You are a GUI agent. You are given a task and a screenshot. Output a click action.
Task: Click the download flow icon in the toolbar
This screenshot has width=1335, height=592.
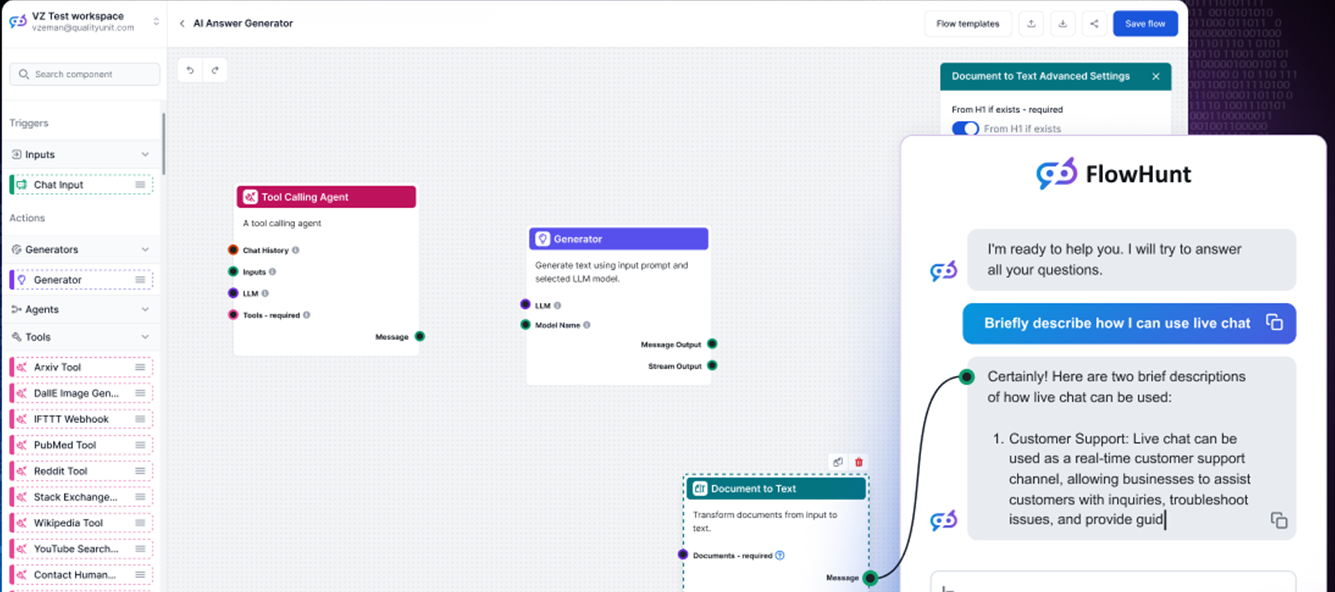click(1062, 23)
